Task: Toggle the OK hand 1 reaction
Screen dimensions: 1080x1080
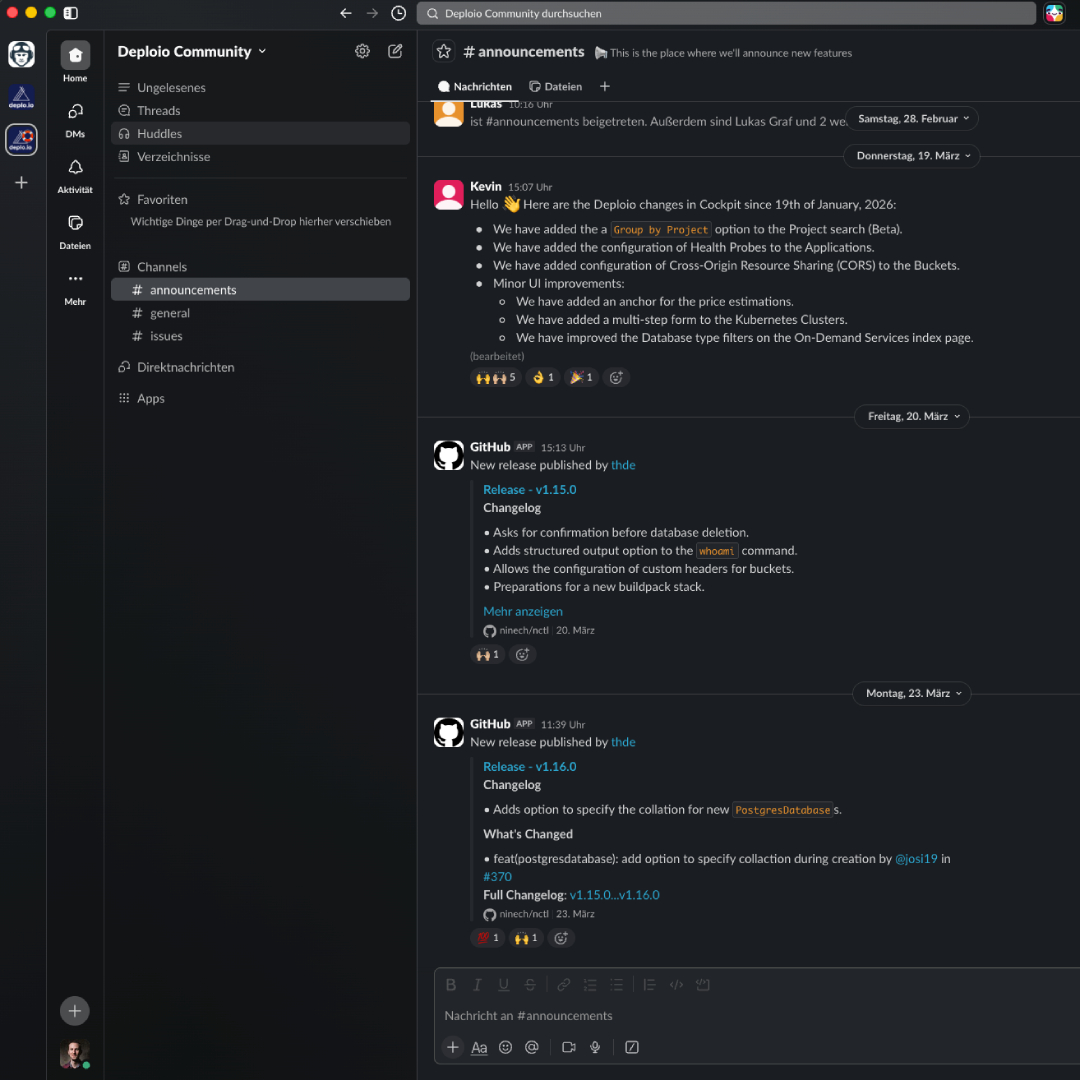Action: (x=543, y=377)
